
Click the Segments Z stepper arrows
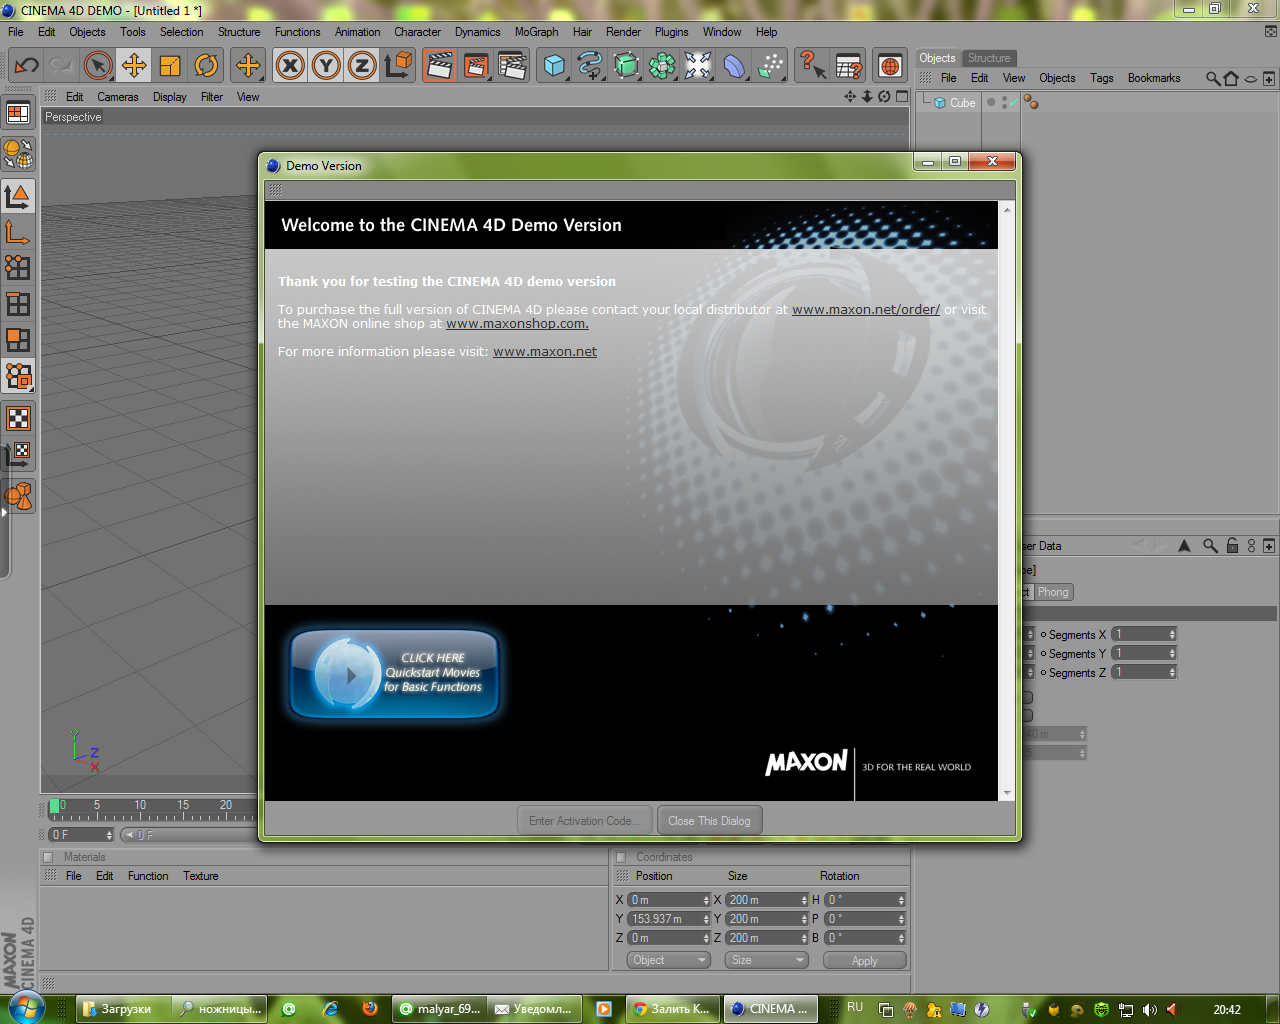pos(1172,672)
